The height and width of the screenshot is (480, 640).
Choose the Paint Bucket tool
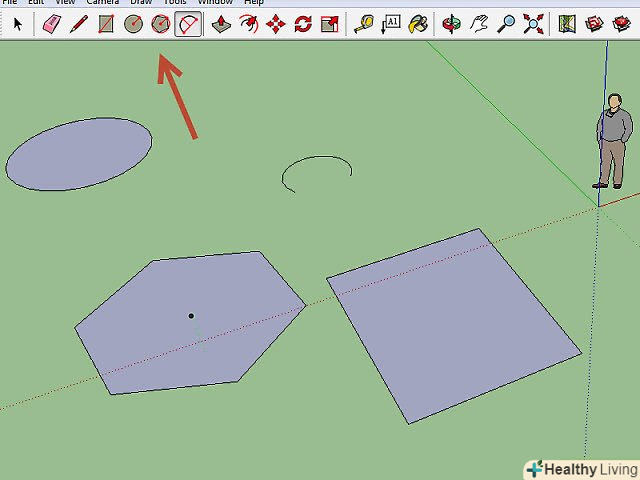(x=418, y=24)
